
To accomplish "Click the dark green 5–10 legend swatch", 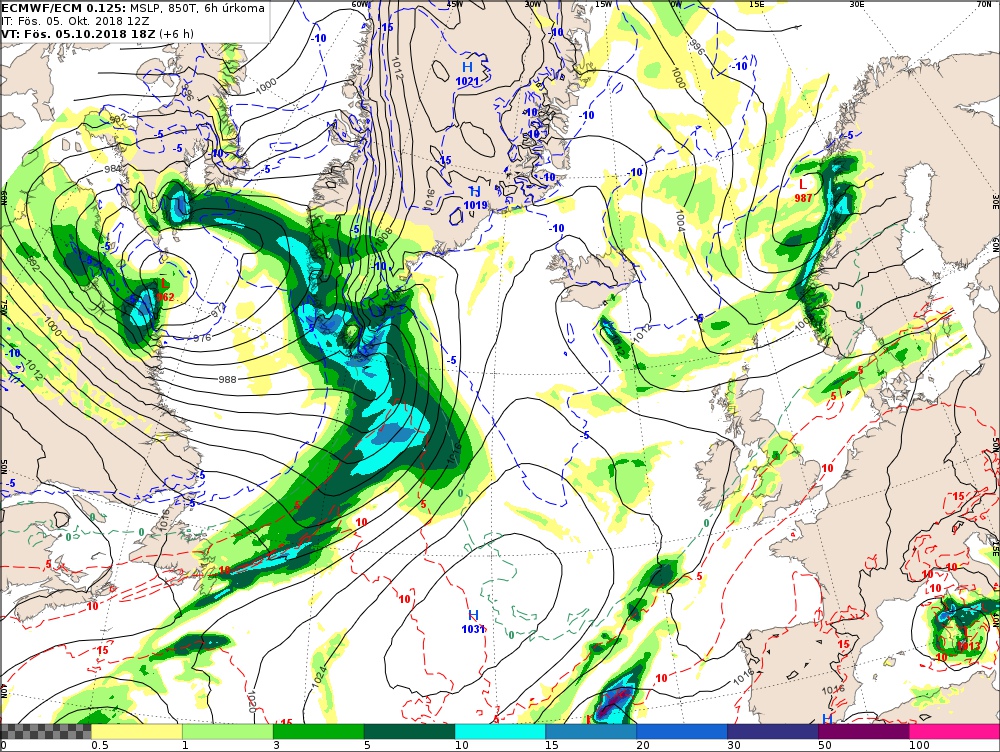I will pos(409,731).
